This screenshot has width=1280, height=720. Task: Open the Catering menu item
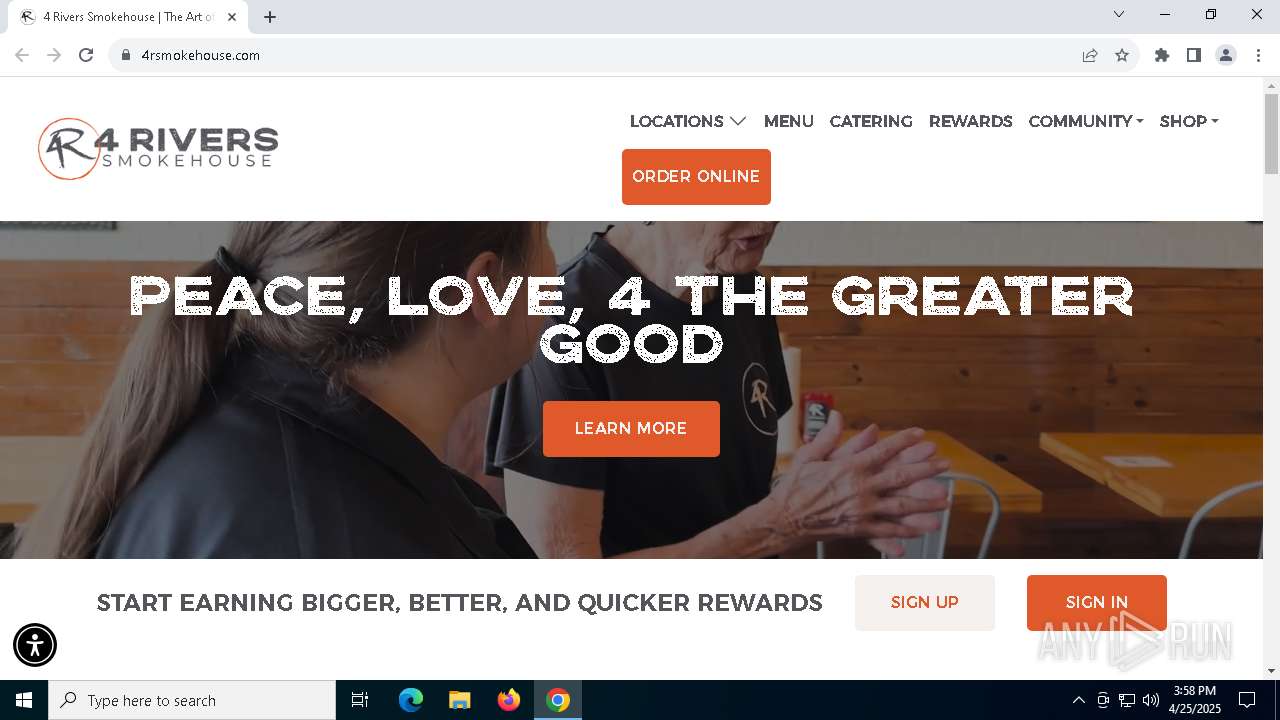coord(871,121)
